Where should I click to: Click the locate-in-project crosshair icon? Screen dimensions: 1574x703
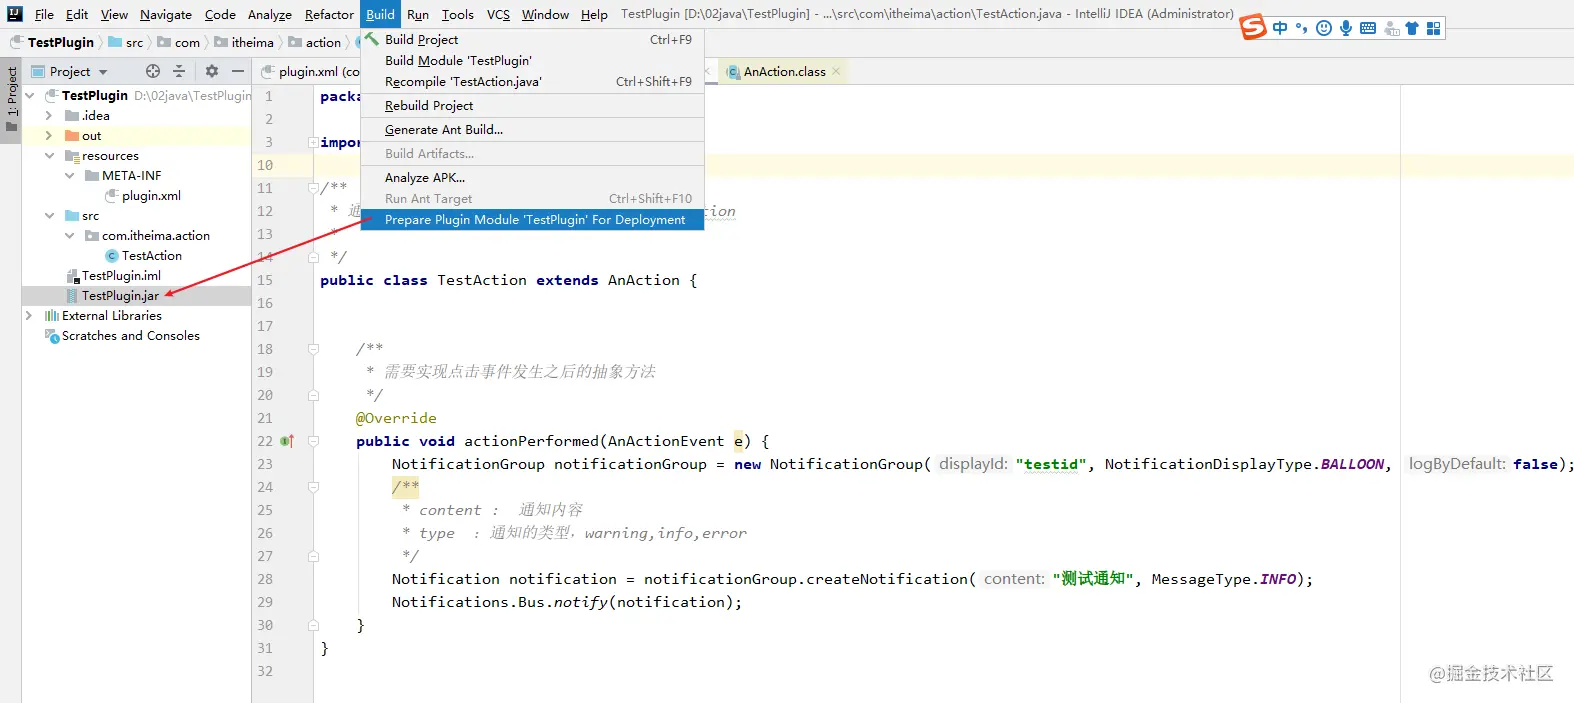point(153,71)
